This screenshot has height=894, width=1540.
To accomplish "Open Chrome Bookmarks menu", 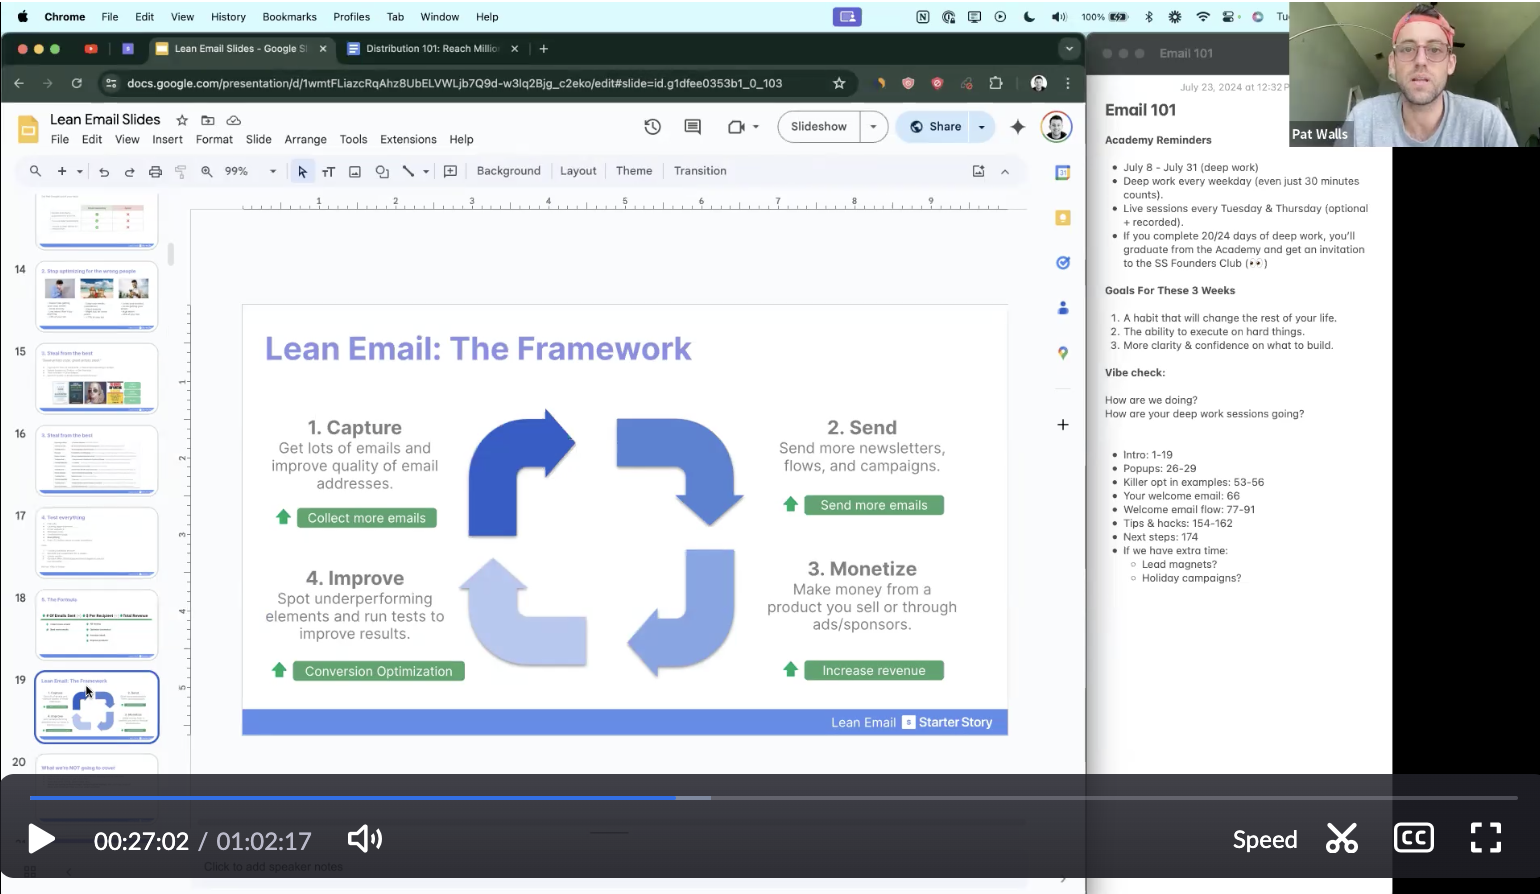I will pos(289,17).
